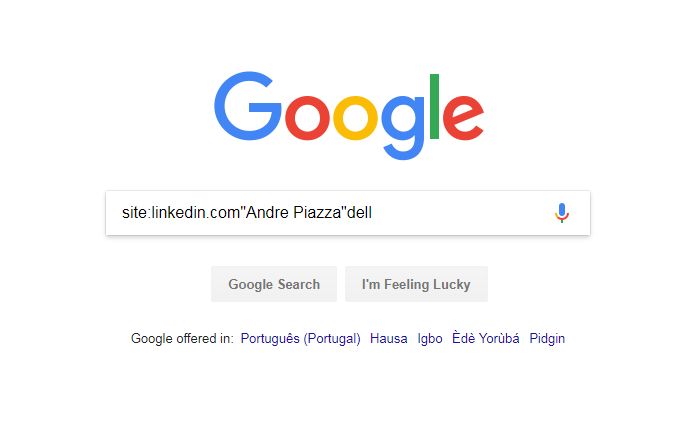Switch language to Português (Portugal)
Image resolution: width=700 pixels, height=441 pixels.
coord(300,338)
